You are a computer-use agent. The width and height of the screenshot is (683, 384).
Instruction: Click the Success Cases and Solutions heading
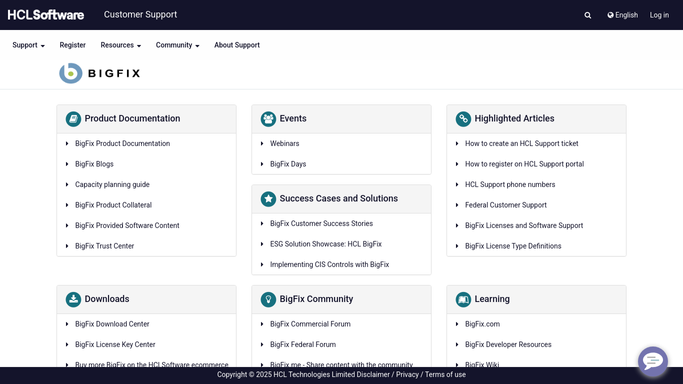[338, 199]
